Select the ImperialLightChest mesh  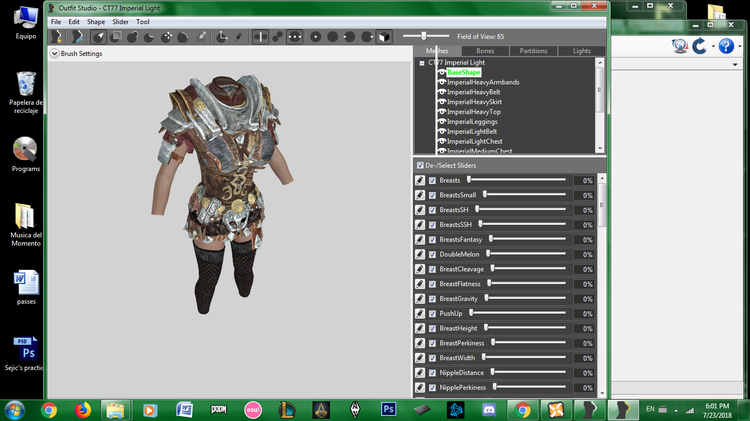point(474,142)
